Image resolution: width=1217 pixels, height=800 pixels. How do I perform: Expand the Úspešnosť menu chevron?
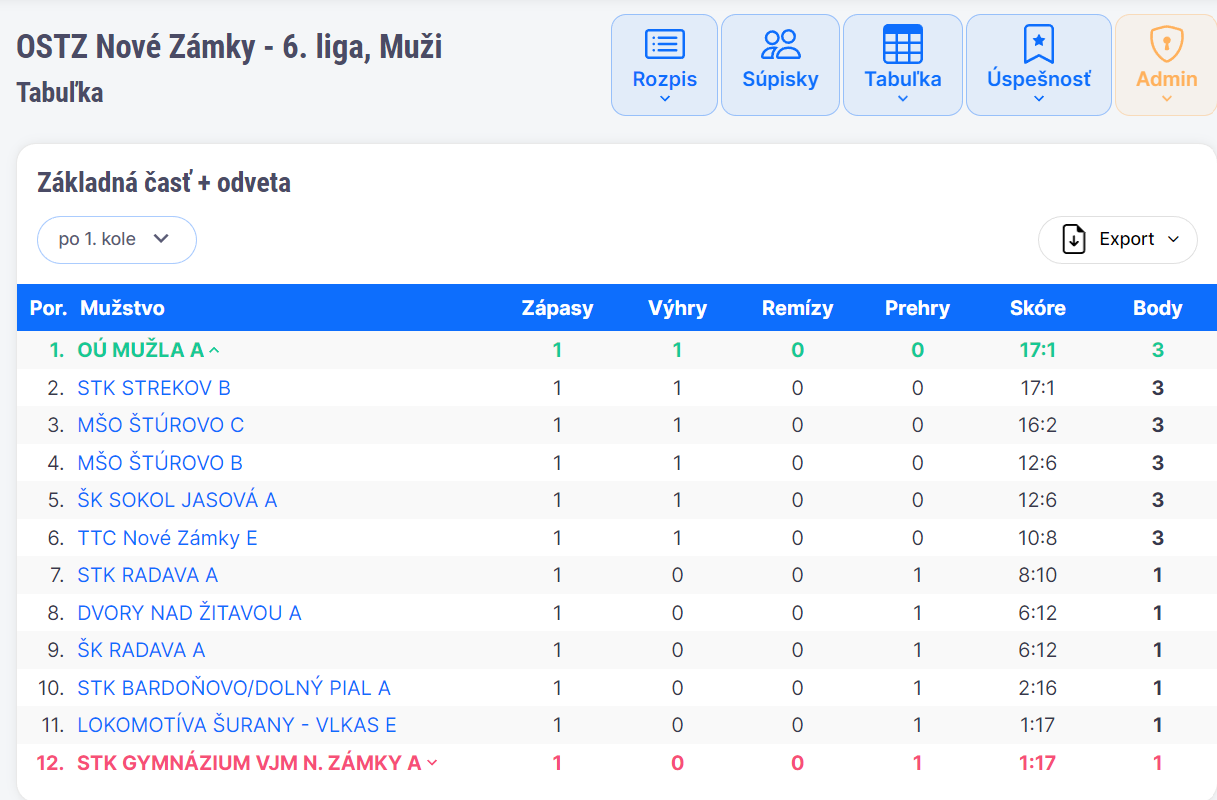pos(1039,99)
